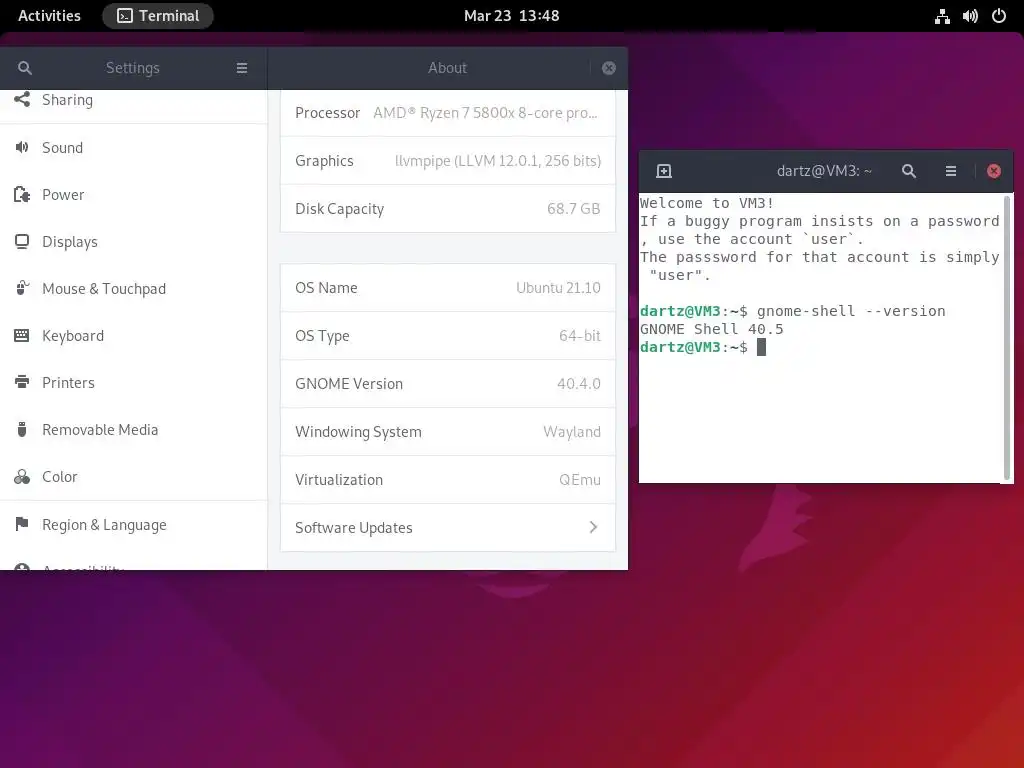Click the GNOME Version 40.4.0 value

[x=579, y=383]
